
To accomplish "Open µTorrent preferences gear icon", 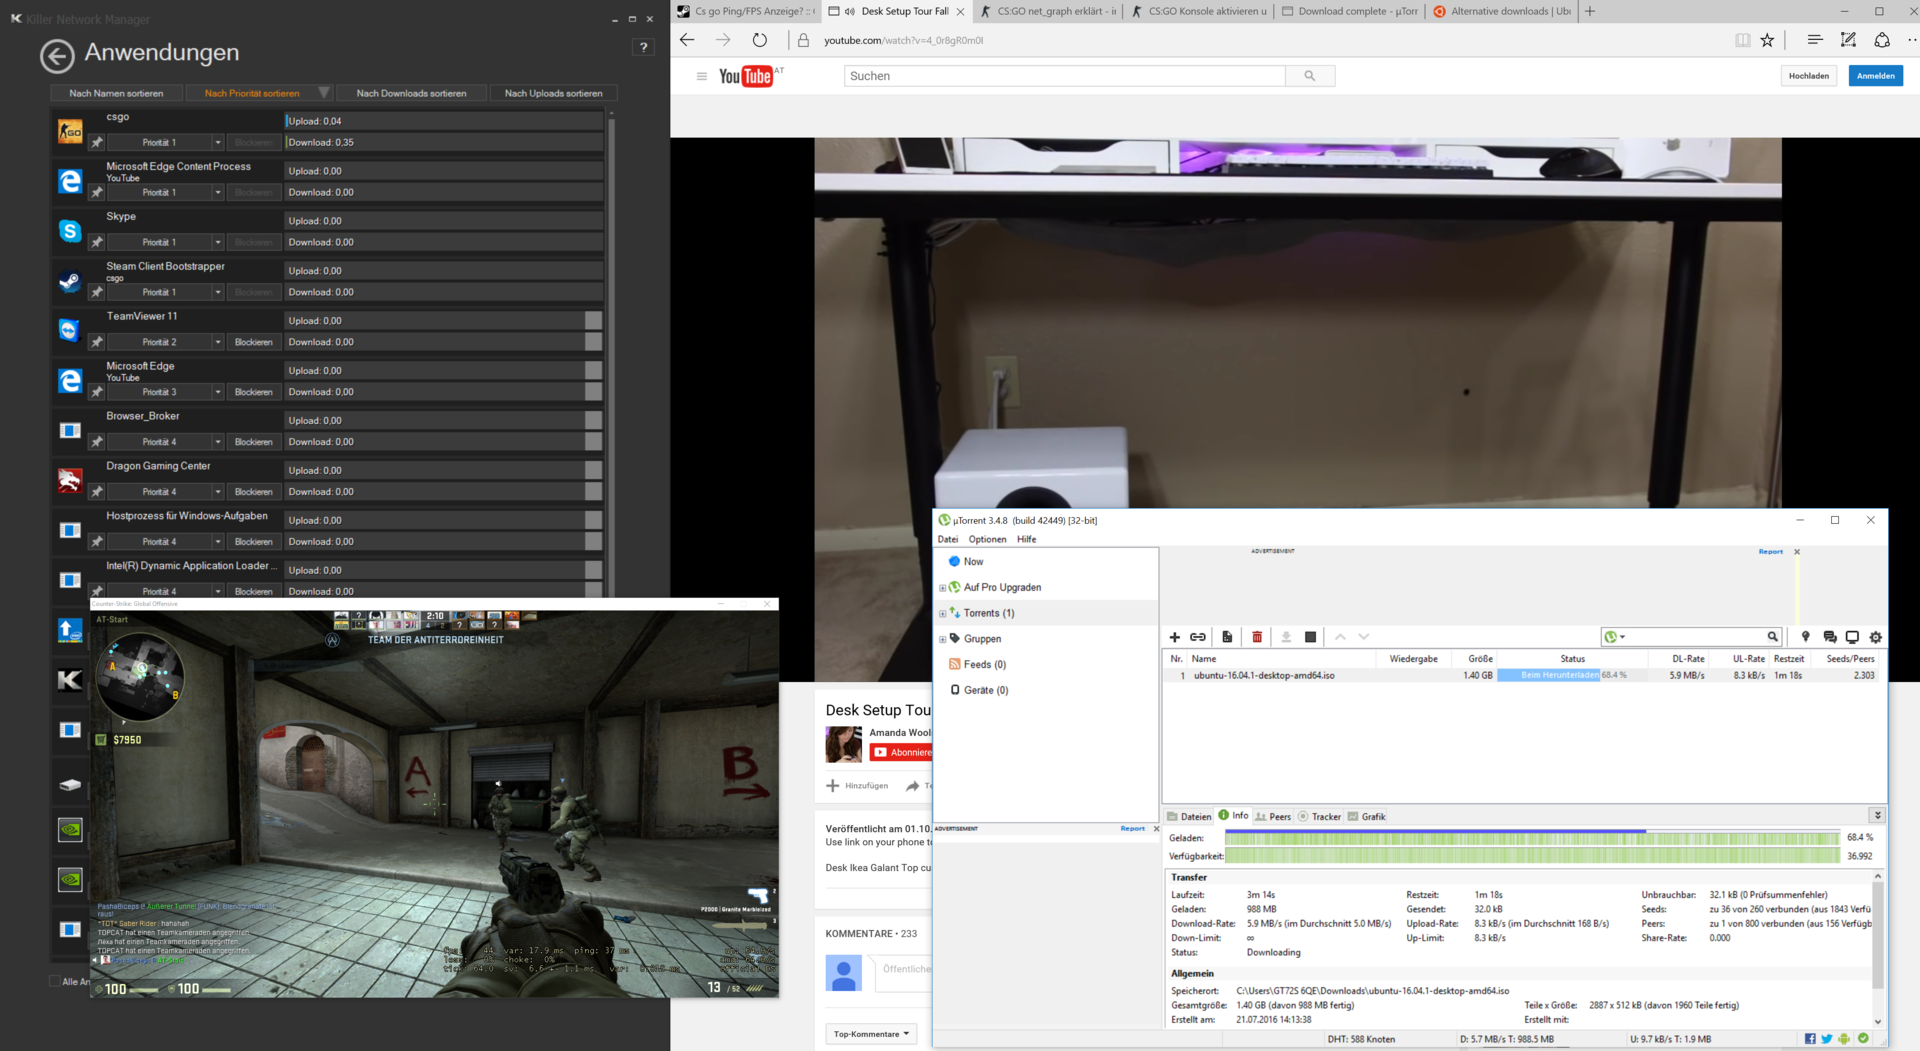I will tap(1876, 637).
